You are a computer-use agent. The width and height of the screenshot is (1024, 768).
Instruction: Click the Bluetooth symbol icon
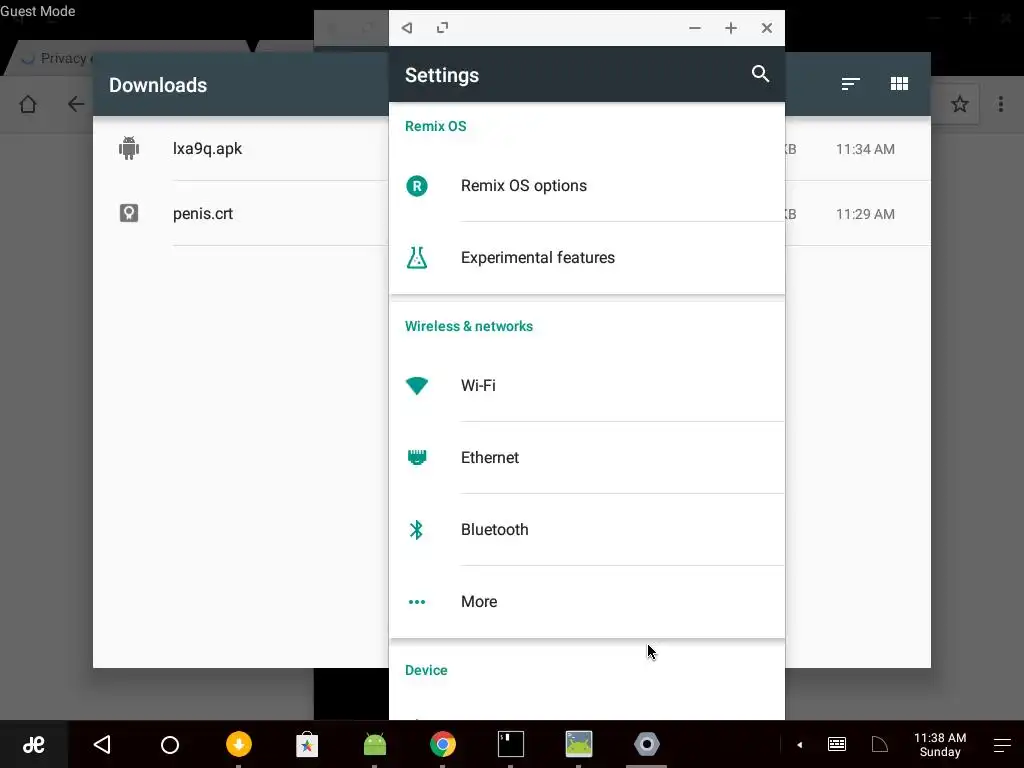click(416, 530)
